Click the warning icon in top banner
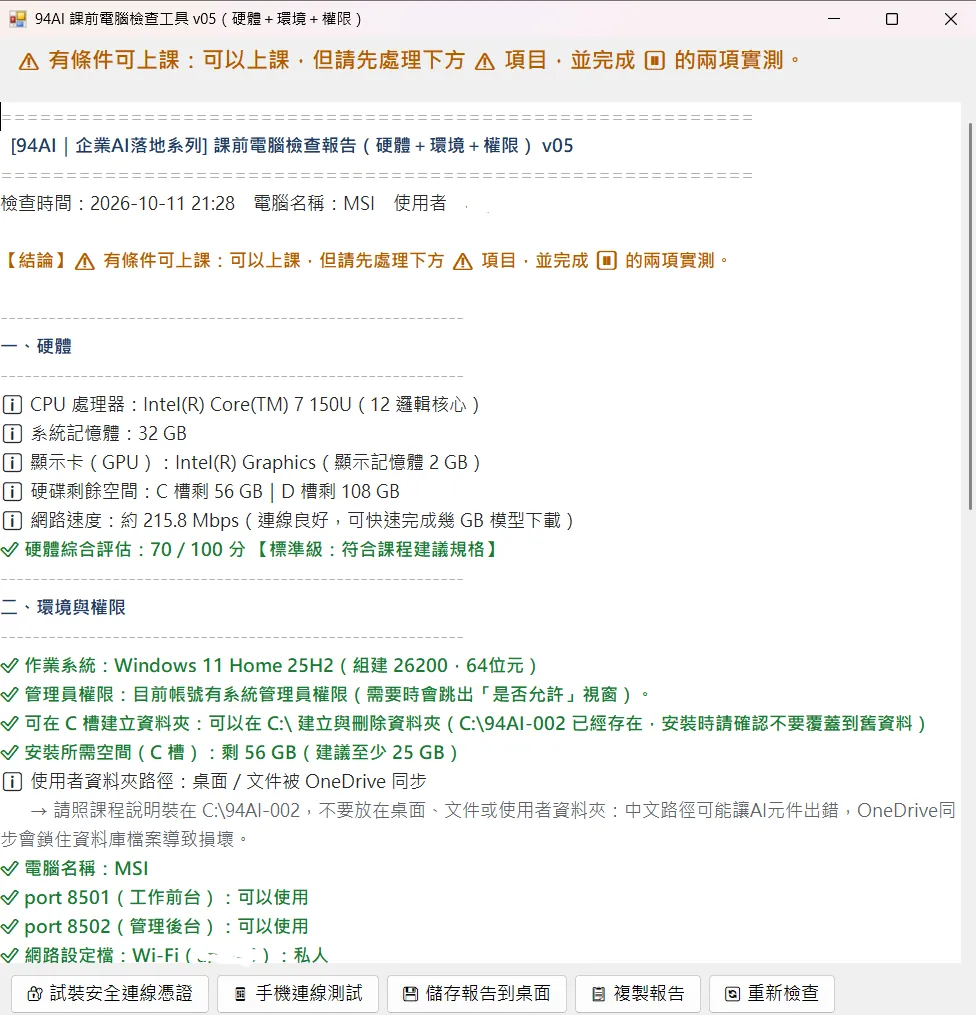Screen dimensions: 976x1015 pos(28,61)
